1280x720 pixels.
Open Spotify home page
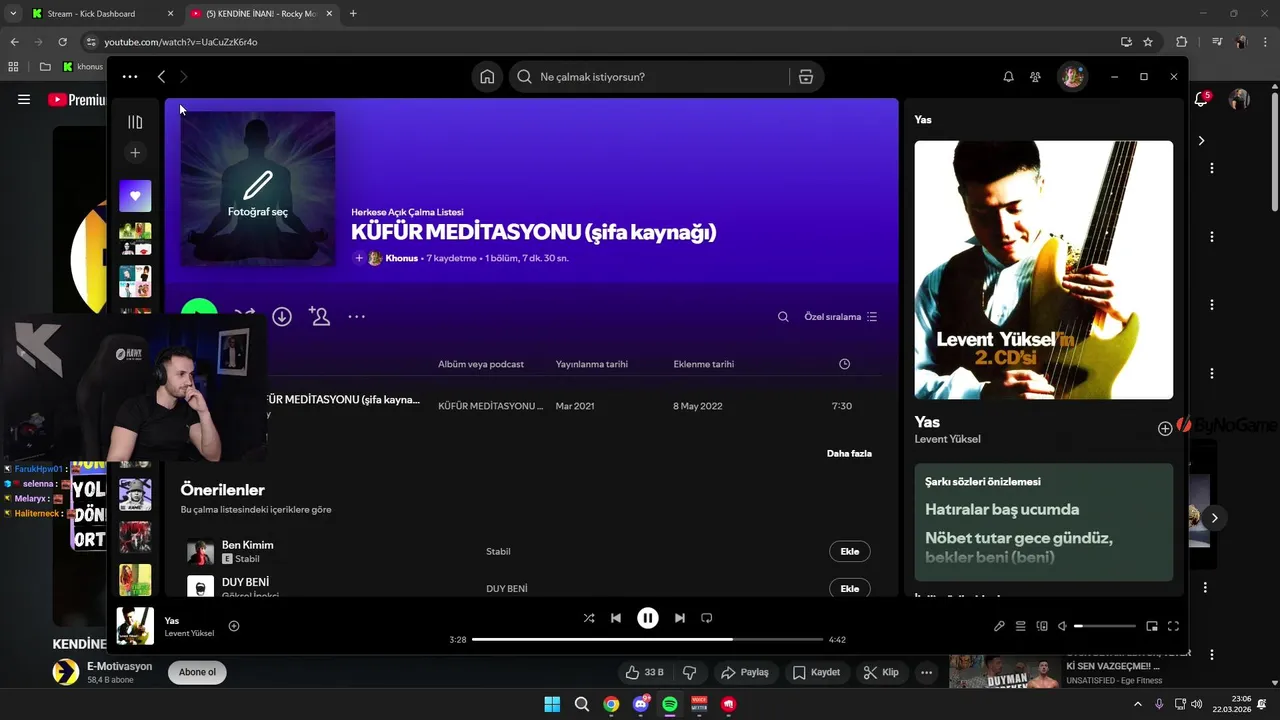click(x=487, y=77)
